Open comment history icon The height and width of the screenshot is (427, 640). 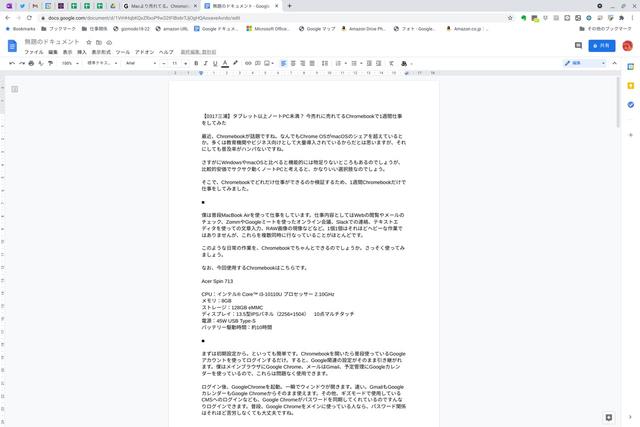578,46
